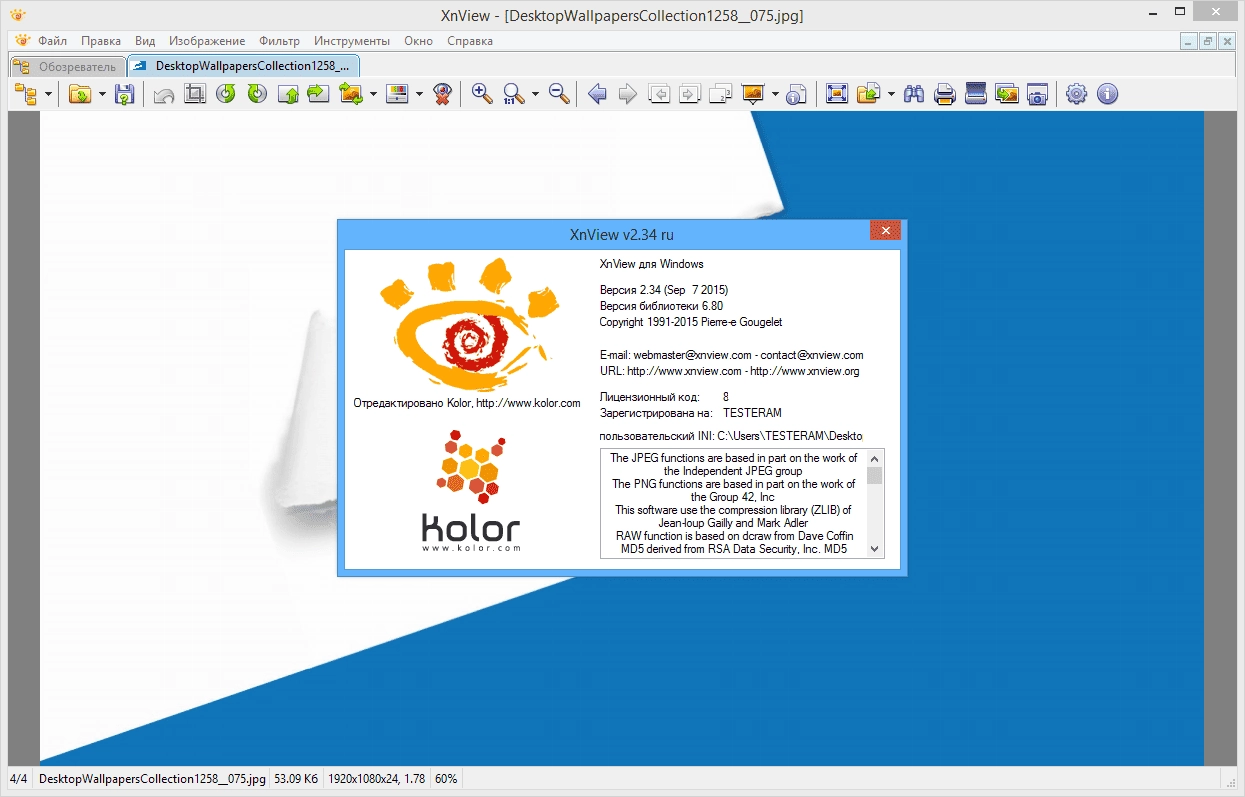
Task: Click the red-eye correction icon
Action: (442, 94)
